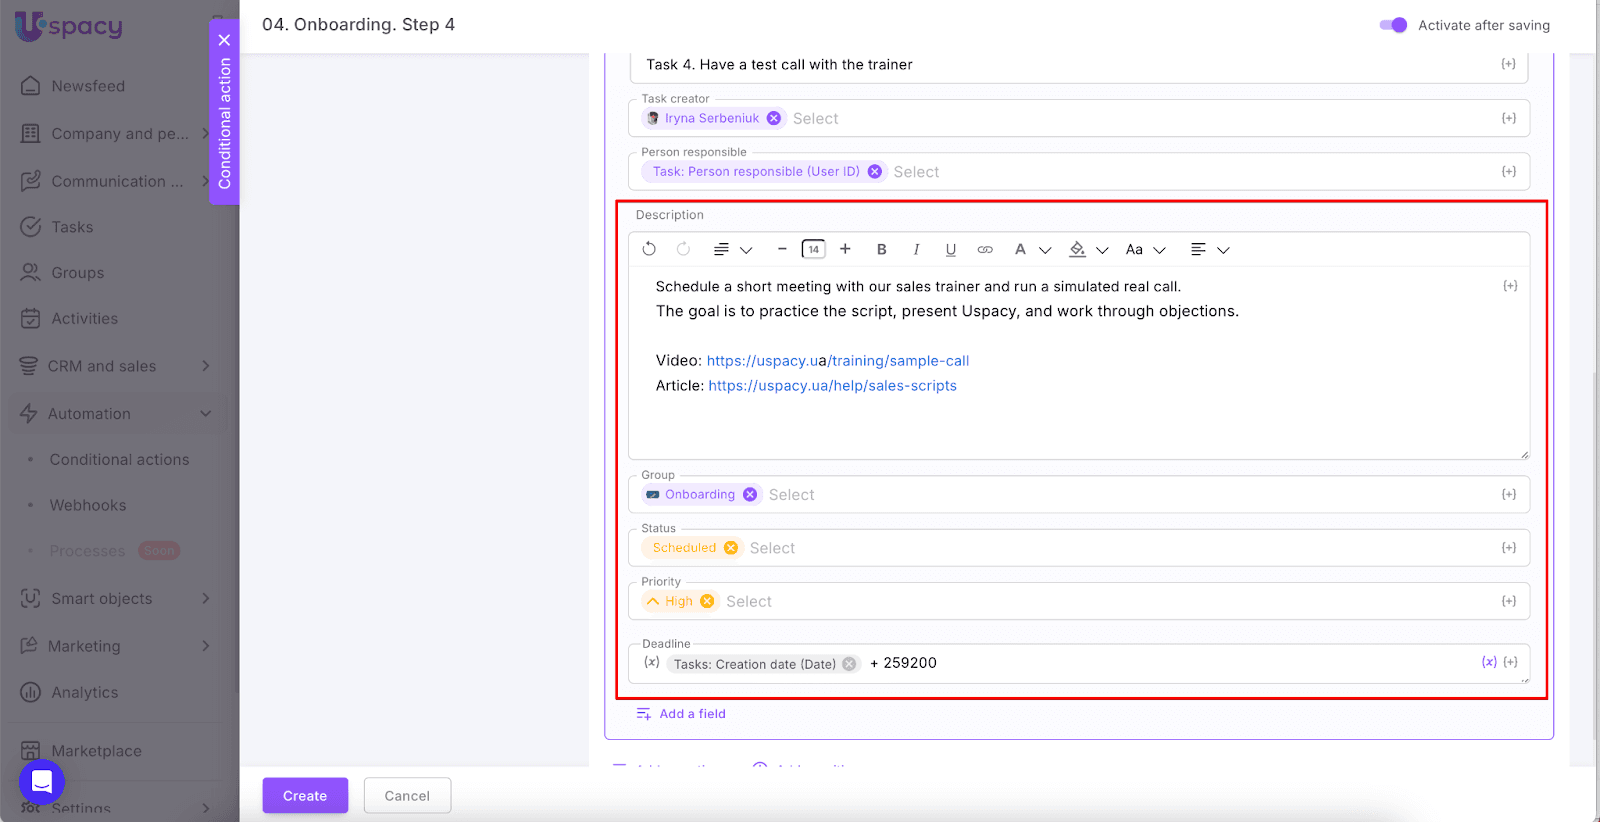Click the Create button
This screenshot has width=1600, height=822.
click(305, 796)
